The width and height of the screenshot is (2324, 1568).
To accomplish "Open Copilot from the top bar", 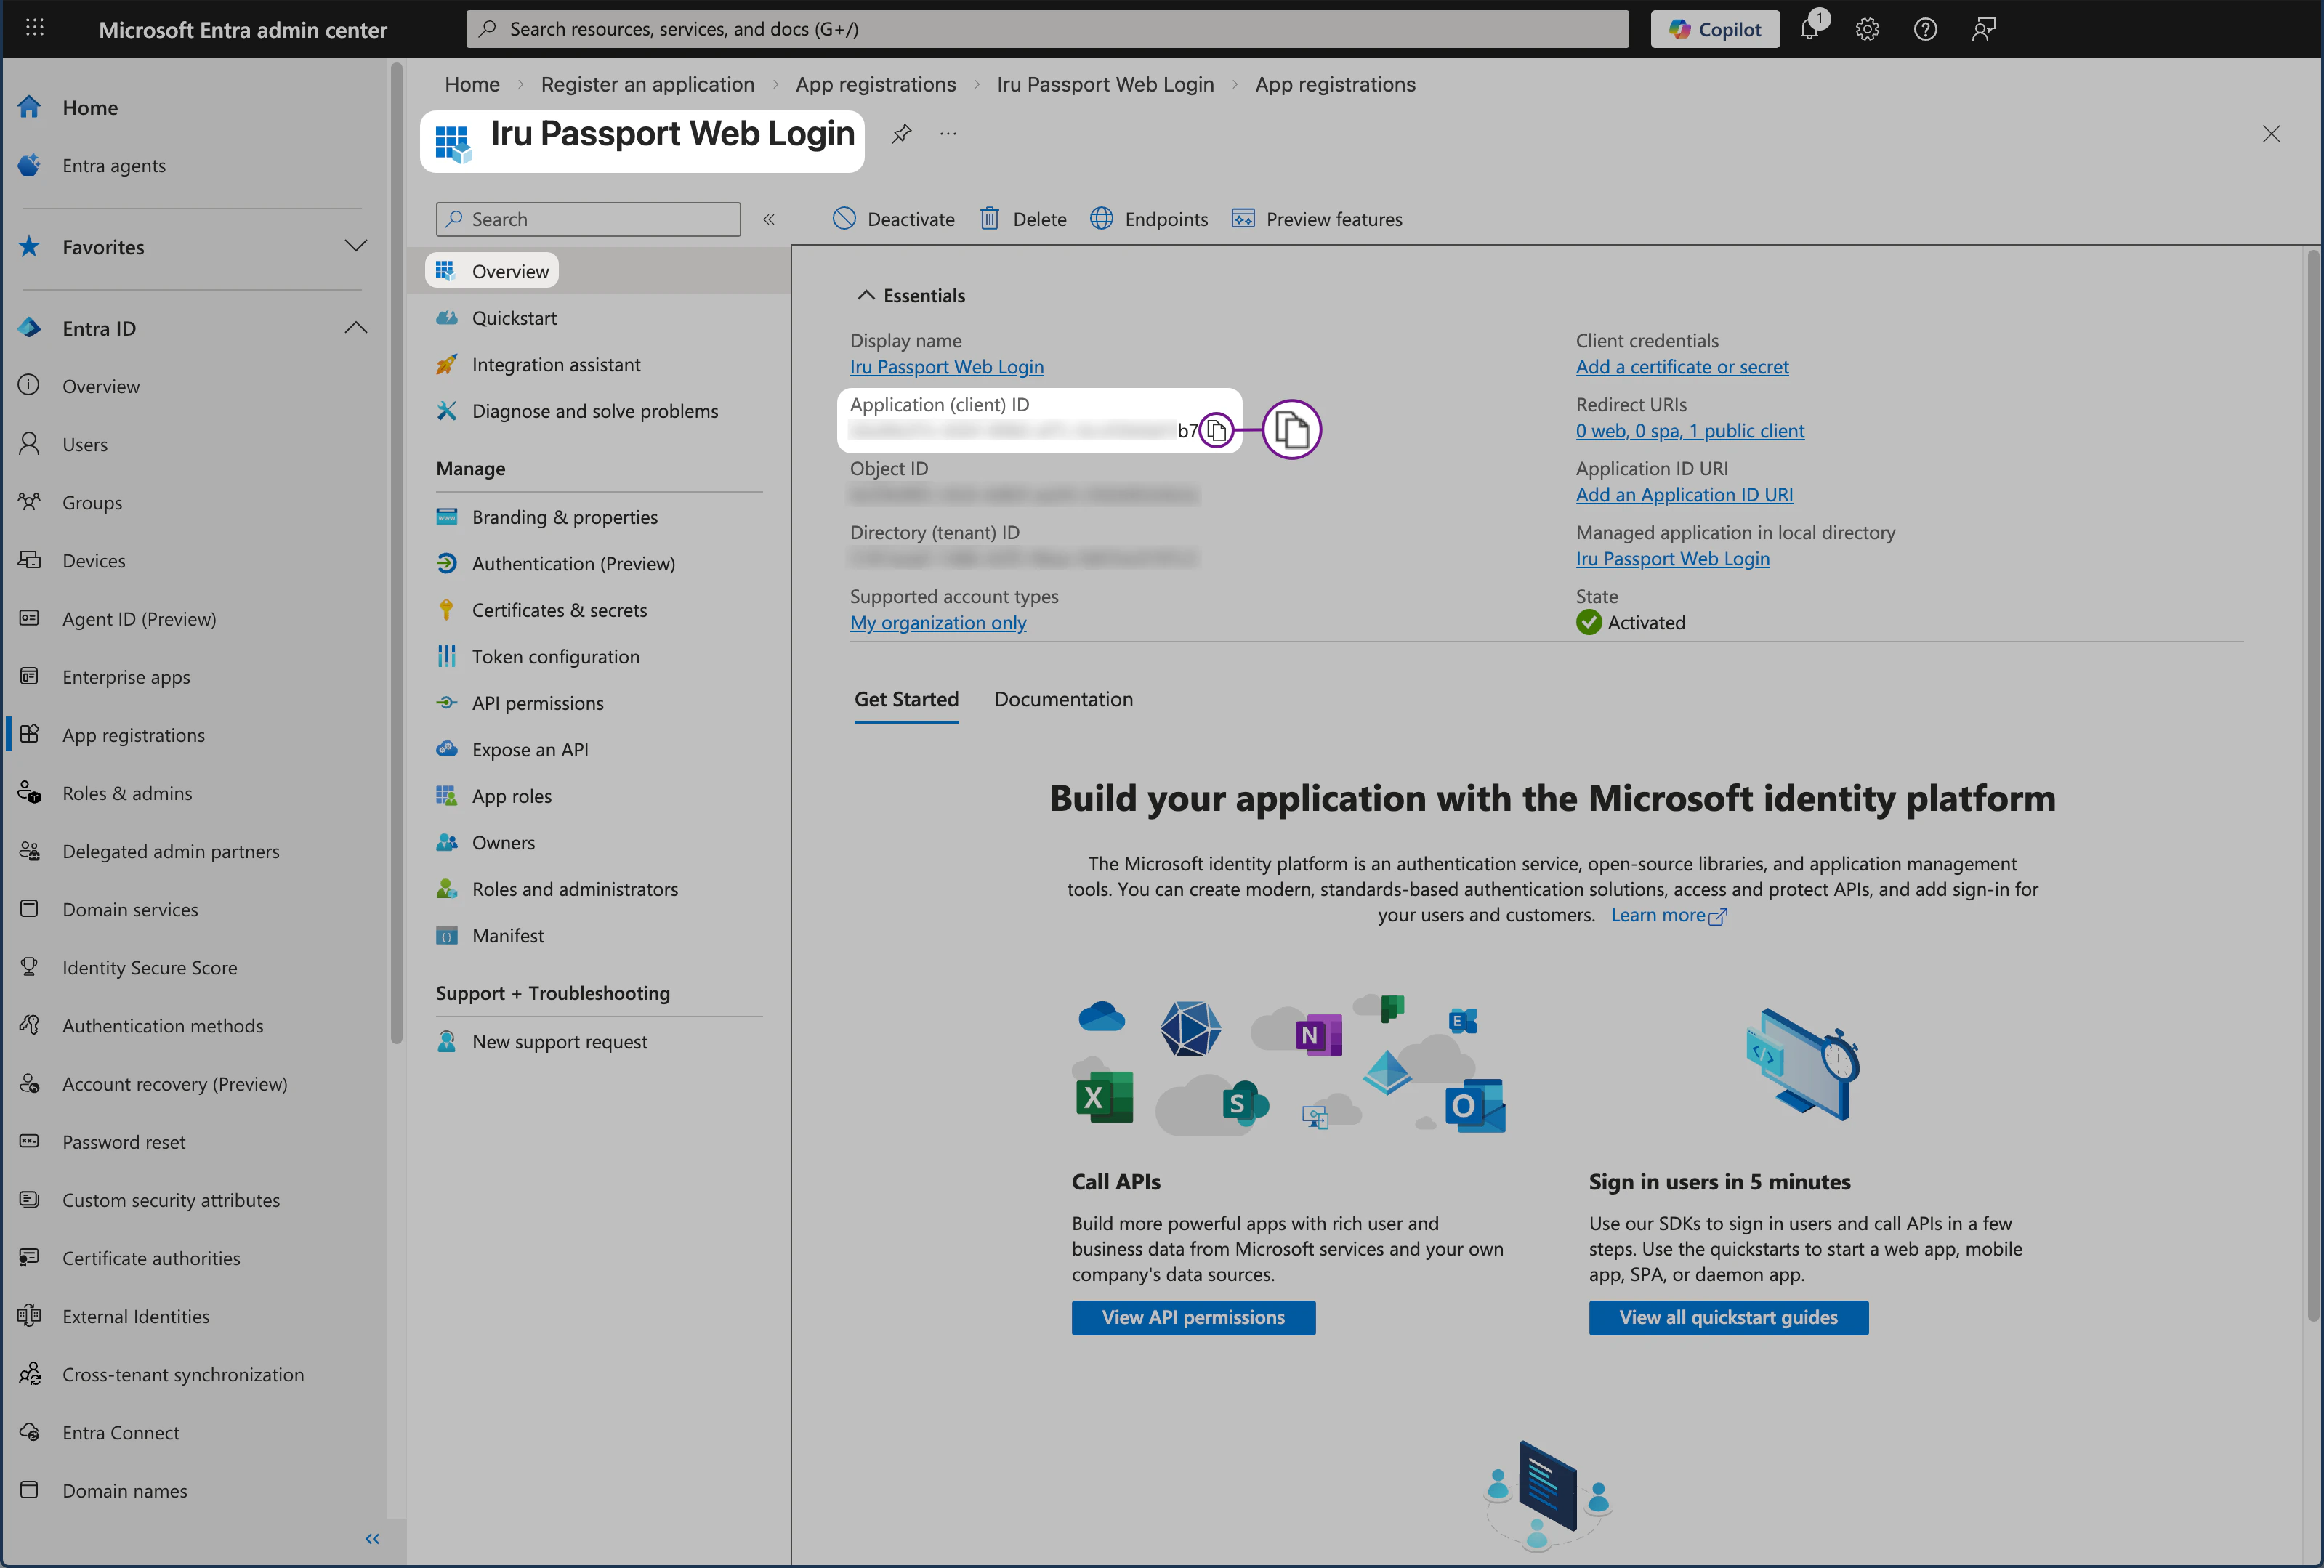I will pyautogui.click(x=1715, y=28).
